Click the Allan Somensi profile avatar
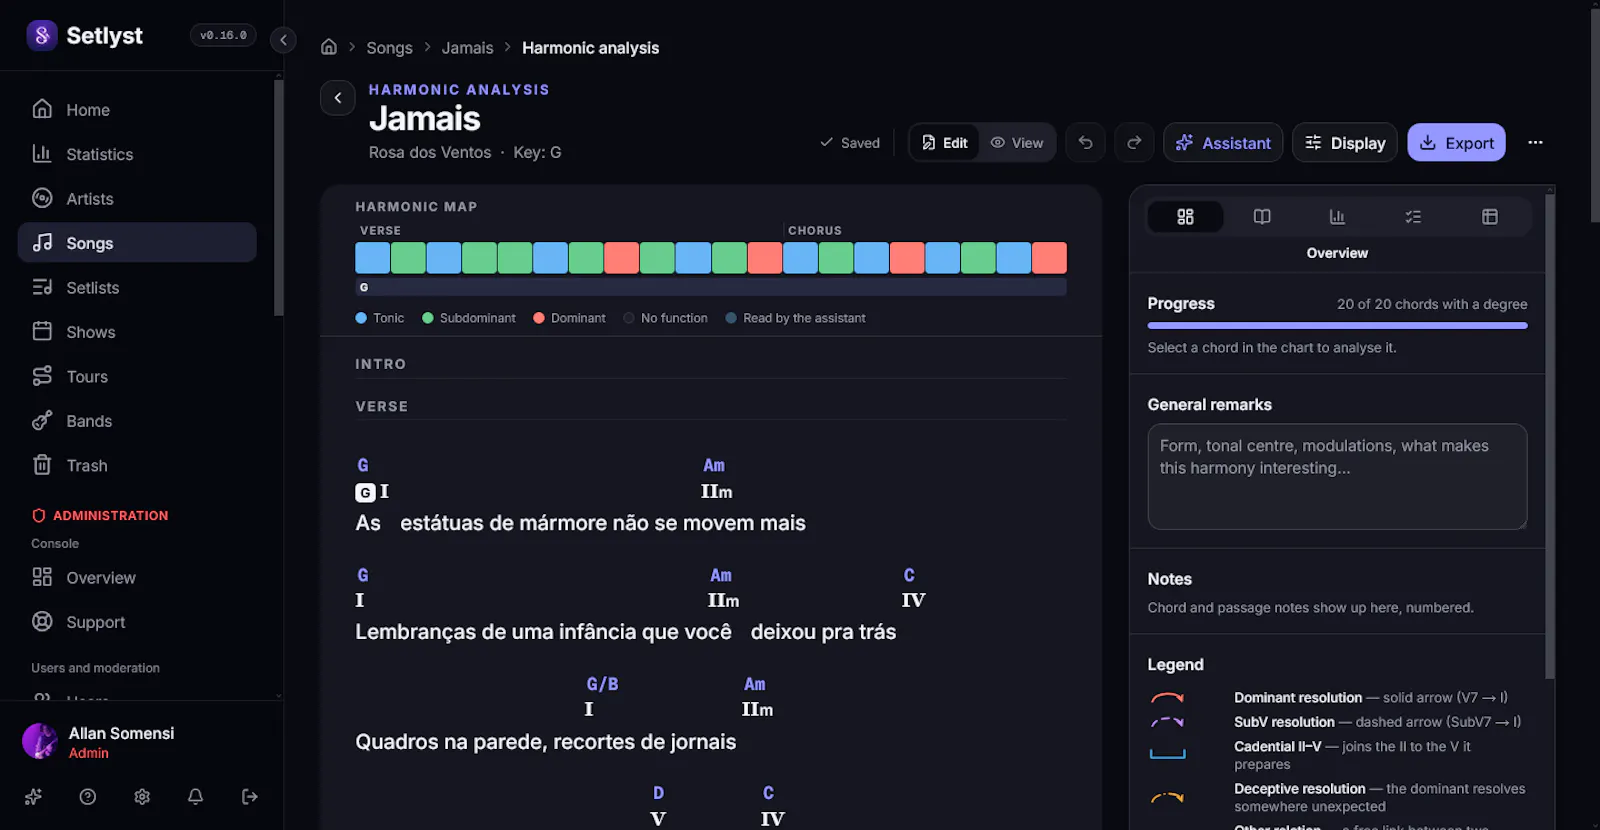Screen dimensions: 1600x830 (x=40, y=742)
